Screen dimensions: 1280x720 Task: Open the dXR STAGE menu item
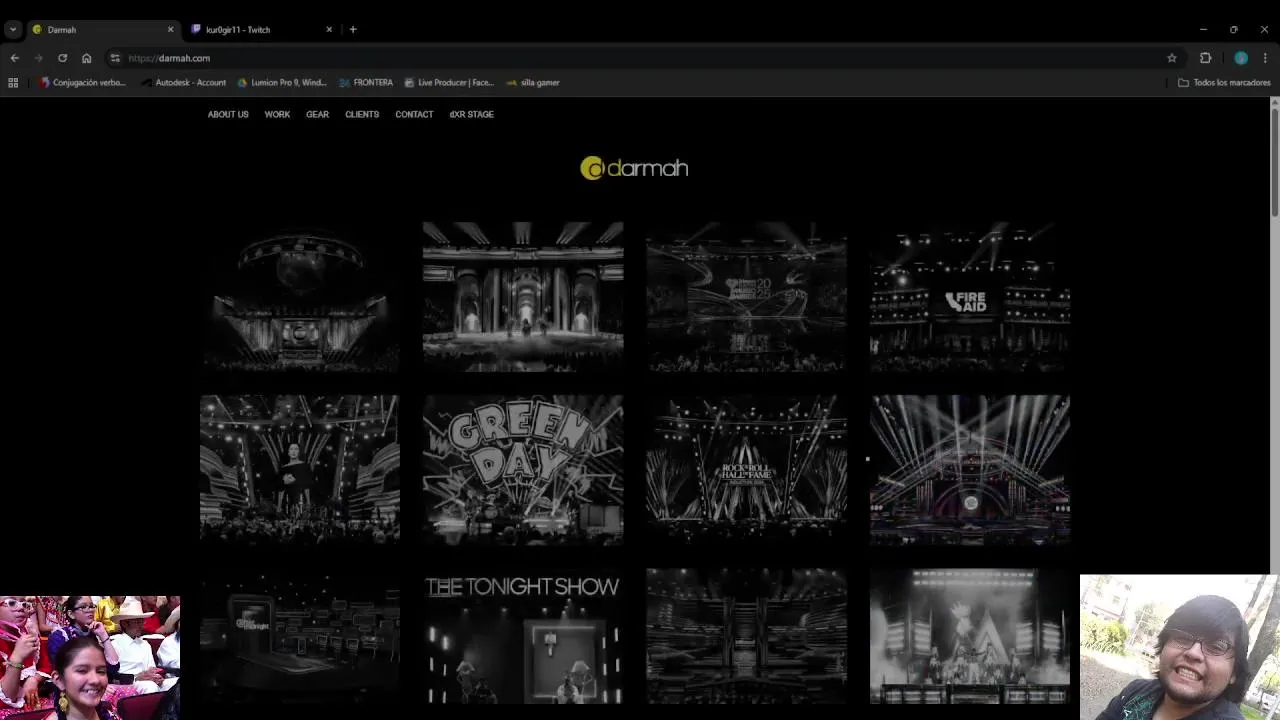tap(471, 114)
